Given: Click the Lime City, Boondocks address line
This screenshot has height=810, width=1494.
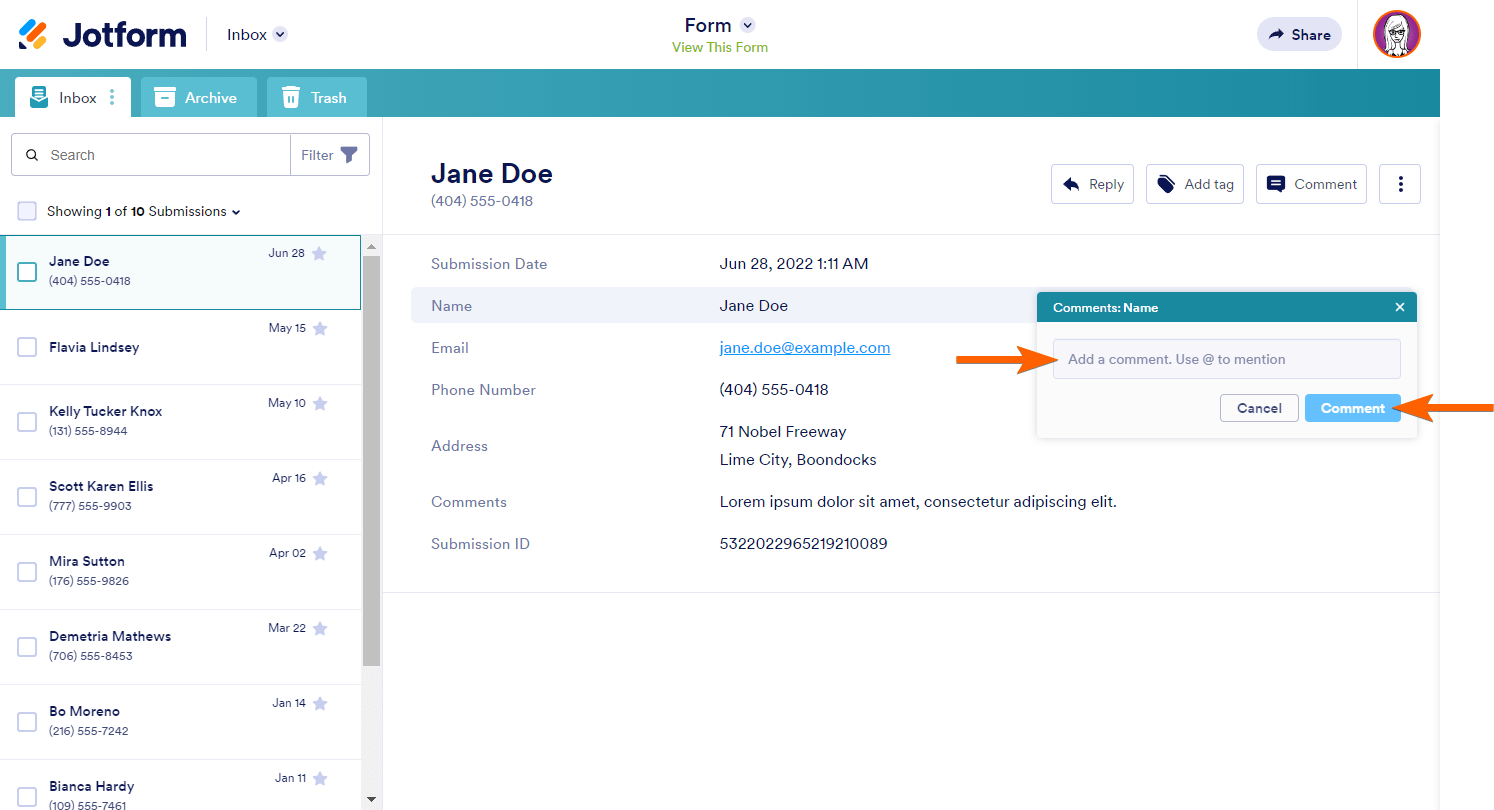Looking at the screenshot, I should pos(798,460).
